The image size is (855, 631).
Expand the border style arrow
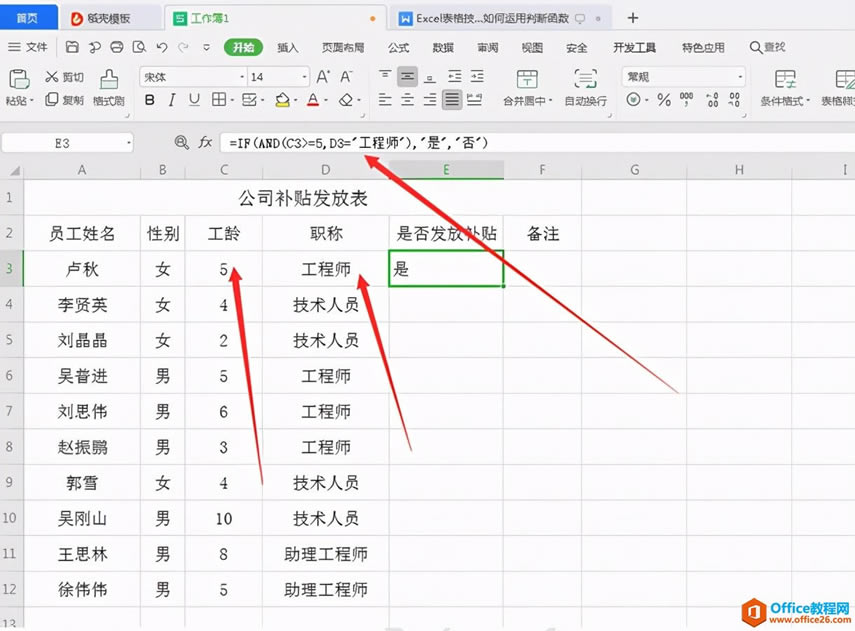(232, 100)
